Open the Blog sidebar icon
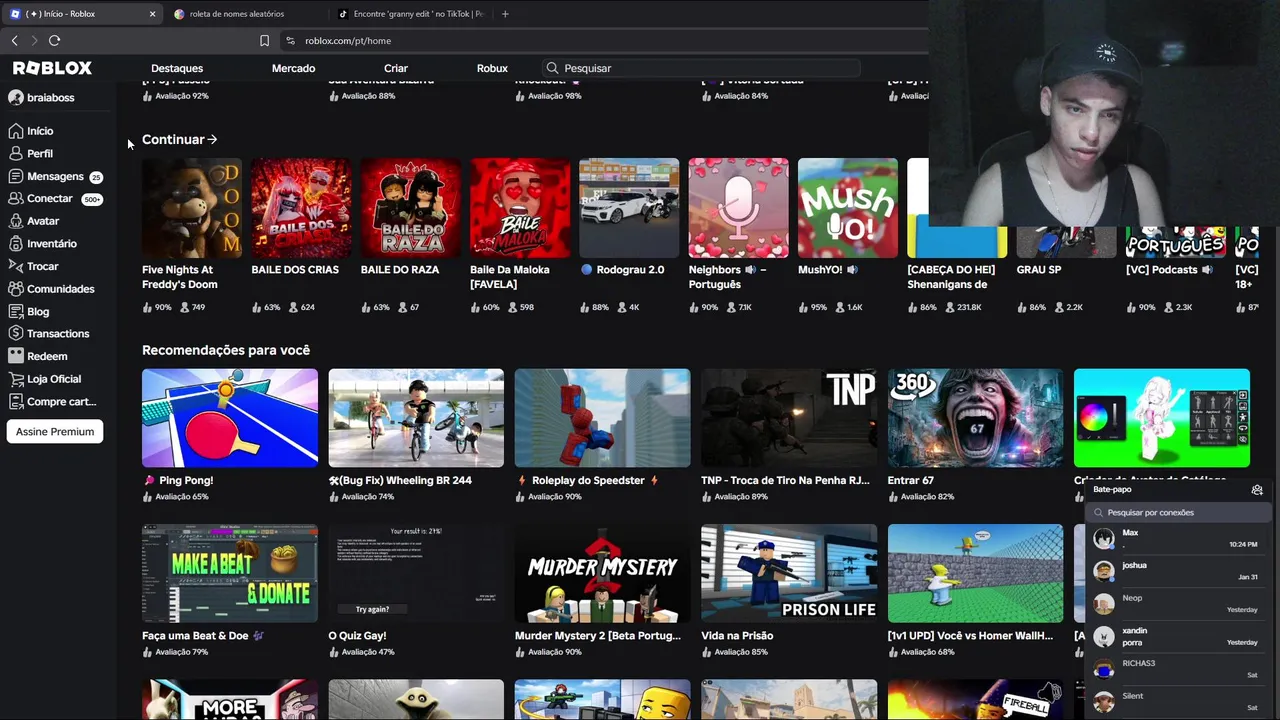The height and width of the screenshot is (720, 1280). pyautogui.click(x=15, y=311)
